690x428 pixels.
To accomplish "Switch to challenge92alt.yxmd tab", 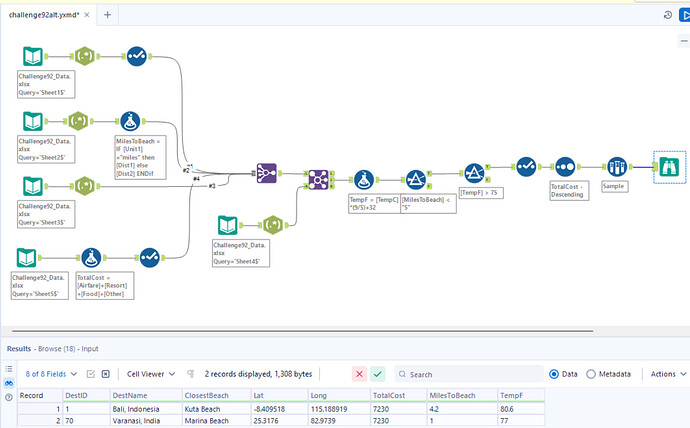I will pyautogui.click(x=44, y=14).
